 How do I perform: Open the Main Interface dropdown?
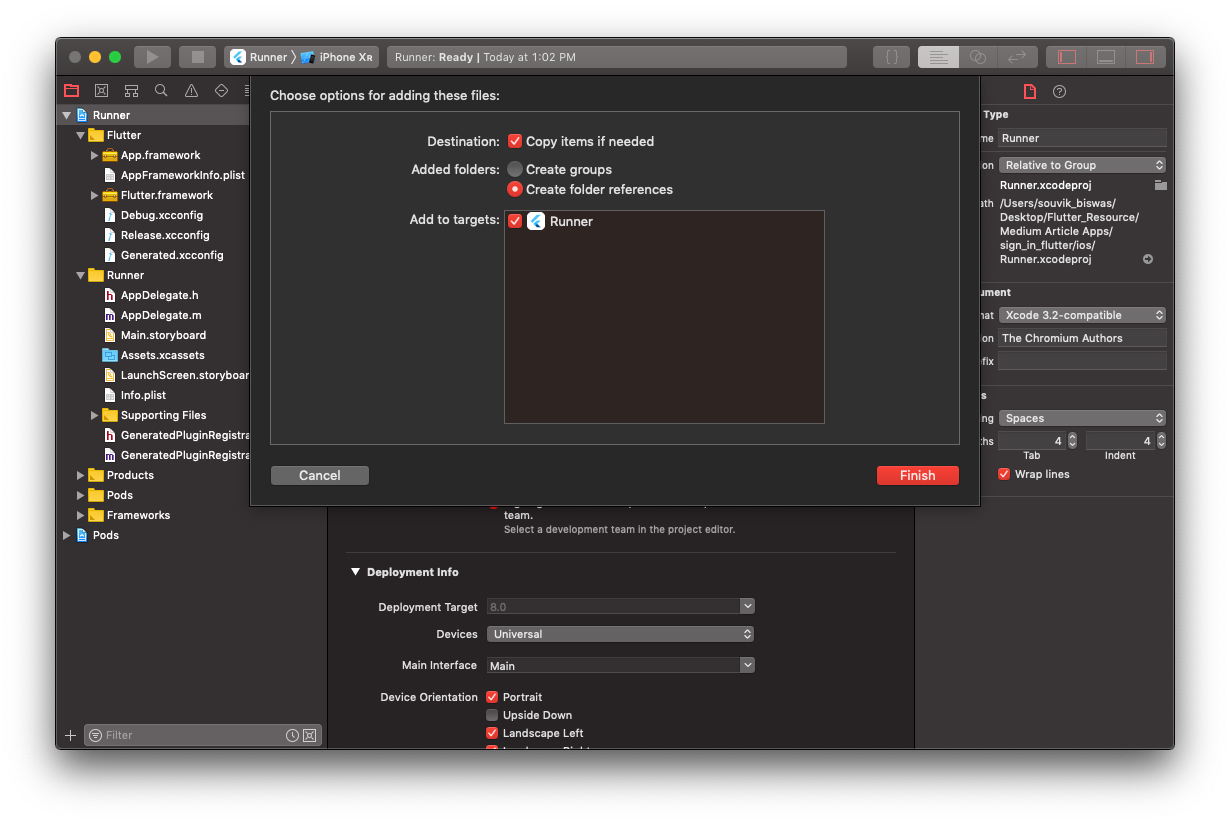746,665
